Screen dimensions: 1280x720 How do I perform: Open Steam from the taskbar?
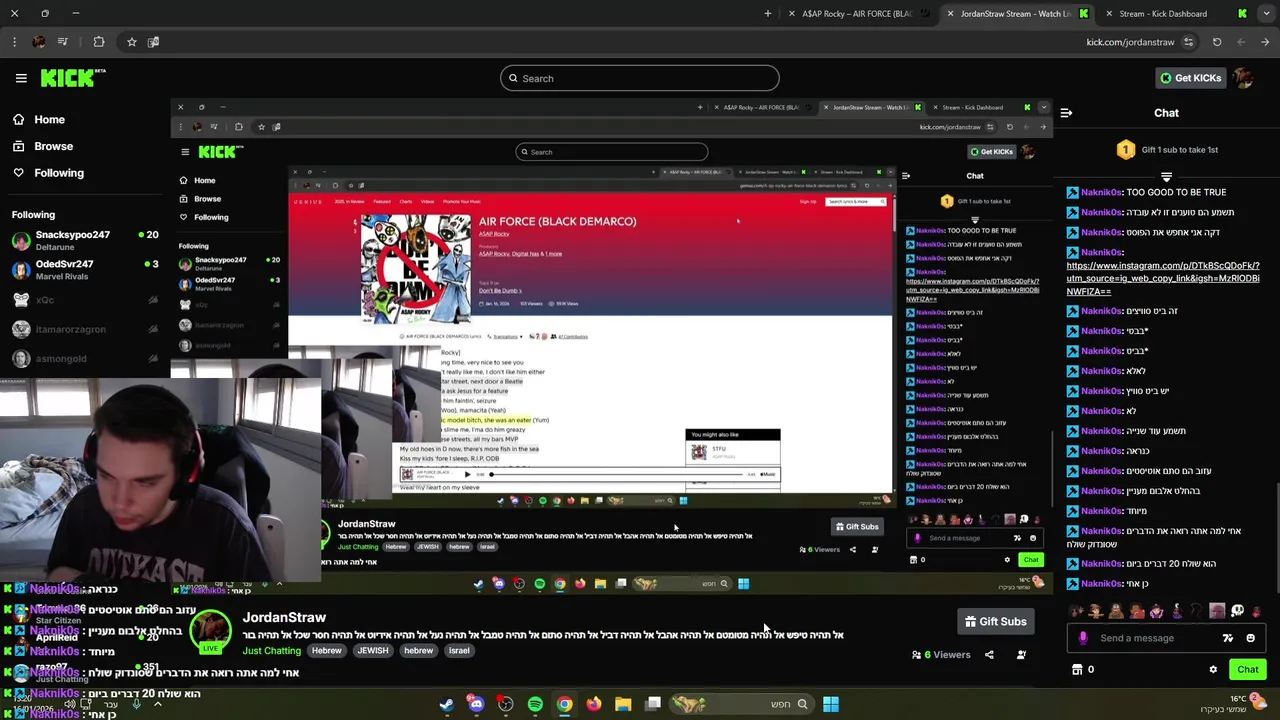[x=446, y=704]
